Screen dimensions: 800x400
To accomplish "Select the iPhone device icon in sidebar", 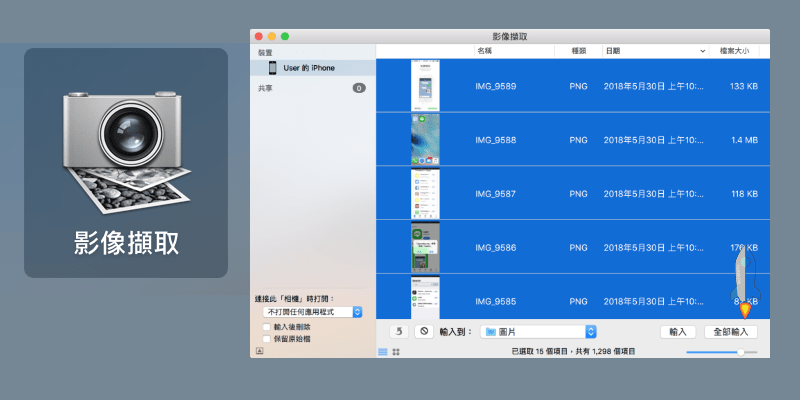I will [x=271, y=68].
